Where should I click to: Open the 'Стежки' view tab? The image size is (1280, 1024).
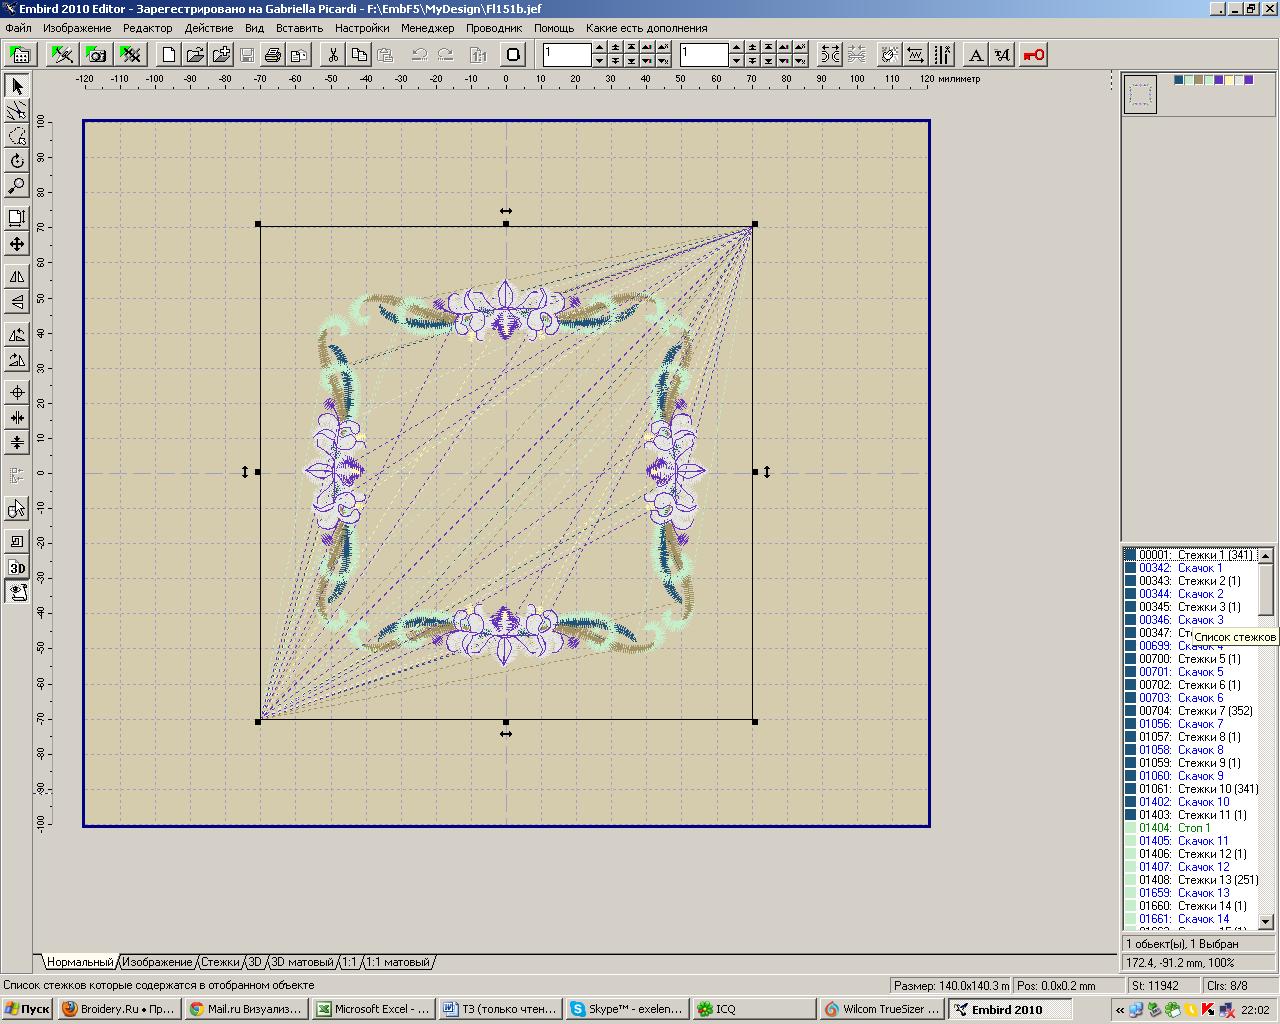tap(220, 962)
